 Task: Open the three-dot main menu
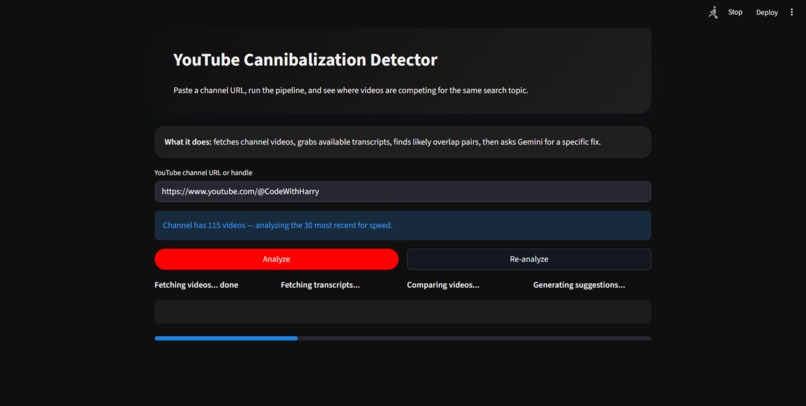pos(792,12)
